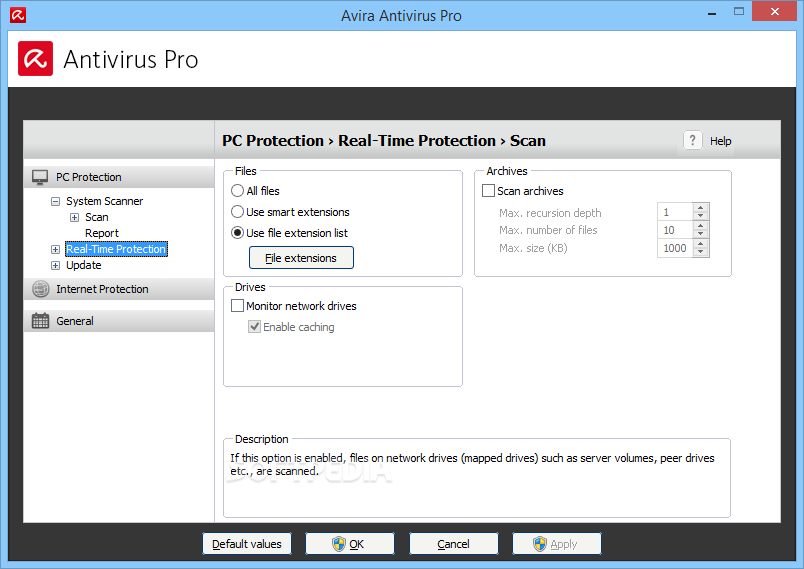Collapse the System Scanner tree node
This screenshot has width=804, height=569.
(55, 201)
